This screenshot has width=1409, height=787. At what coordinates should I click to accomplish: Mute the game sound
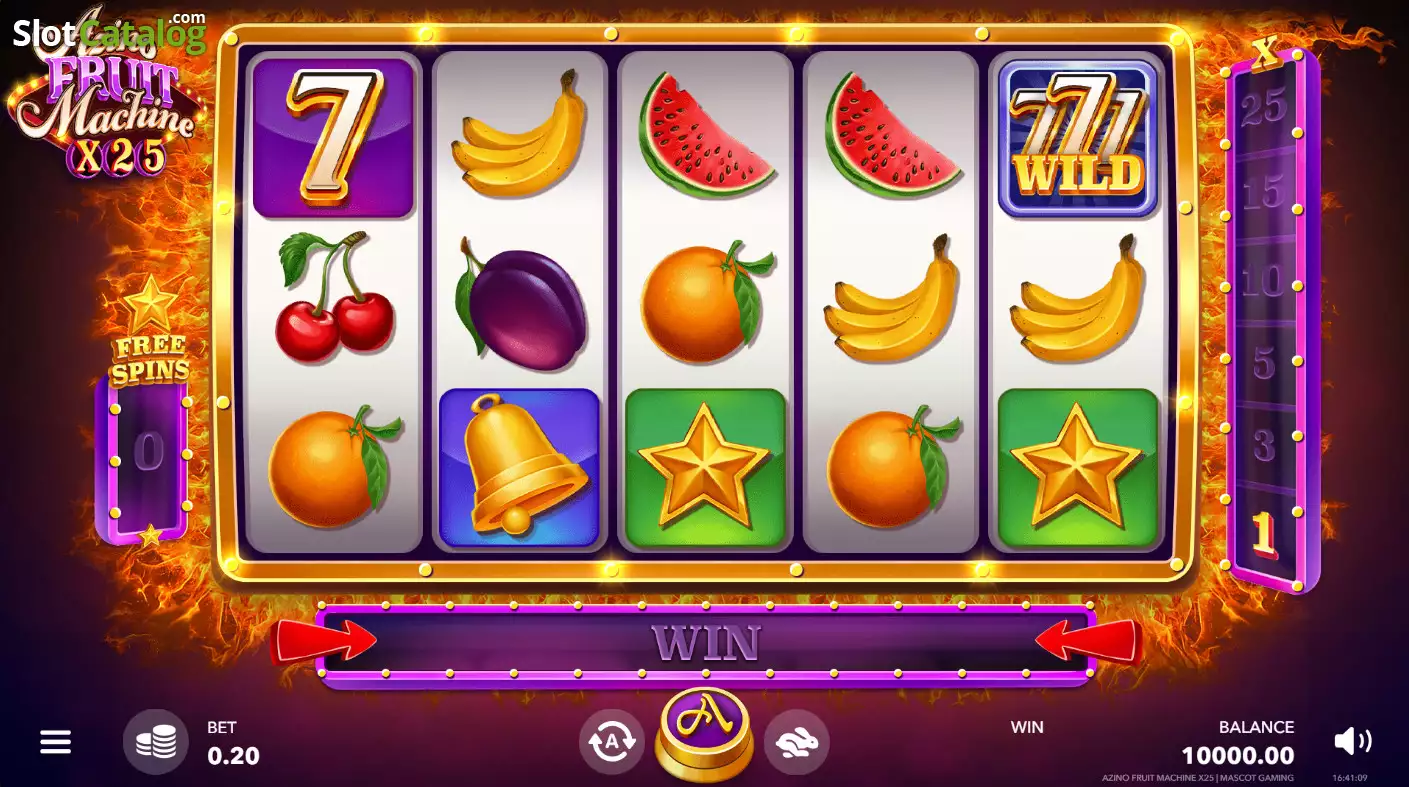pyautogui.click(x=1353, y=741)
